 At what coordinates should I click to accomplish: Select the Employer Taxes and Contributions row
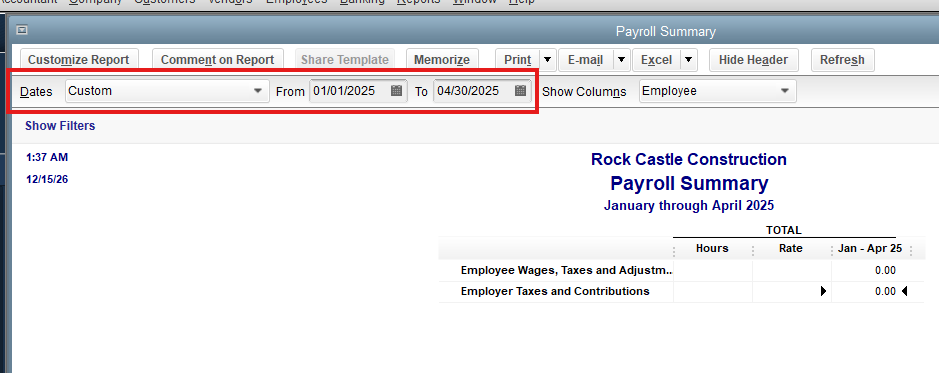click(681, 292)
